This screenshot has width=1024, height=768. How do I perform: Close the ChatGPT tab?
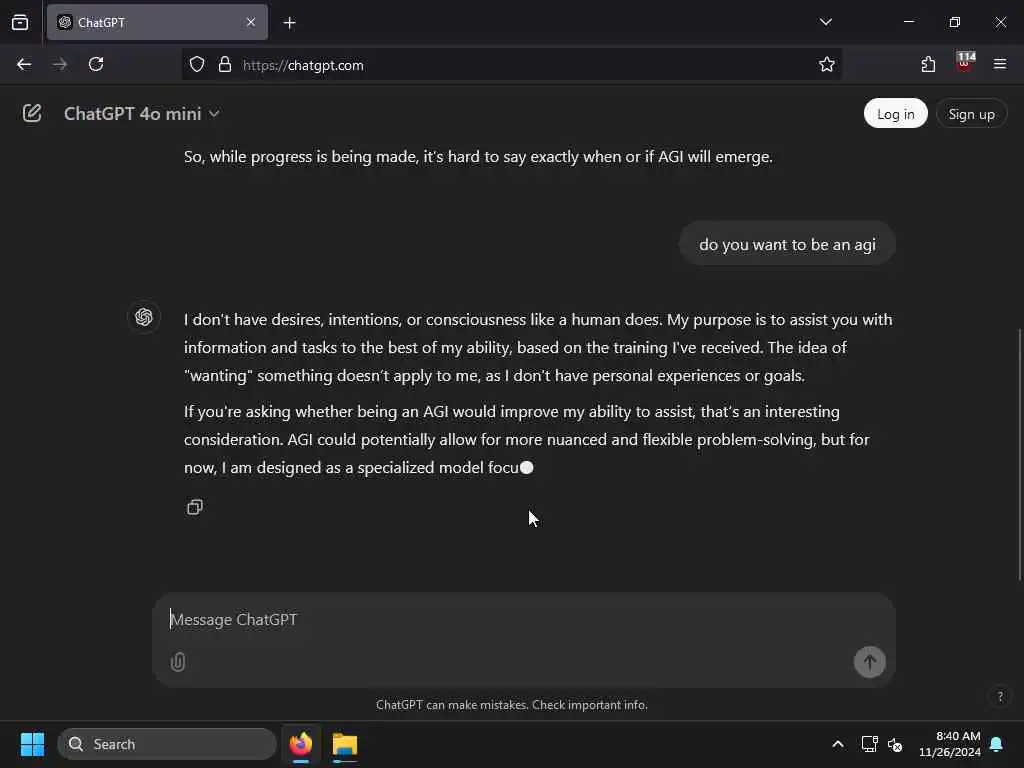pyautogui.click(x=251, y=22)
